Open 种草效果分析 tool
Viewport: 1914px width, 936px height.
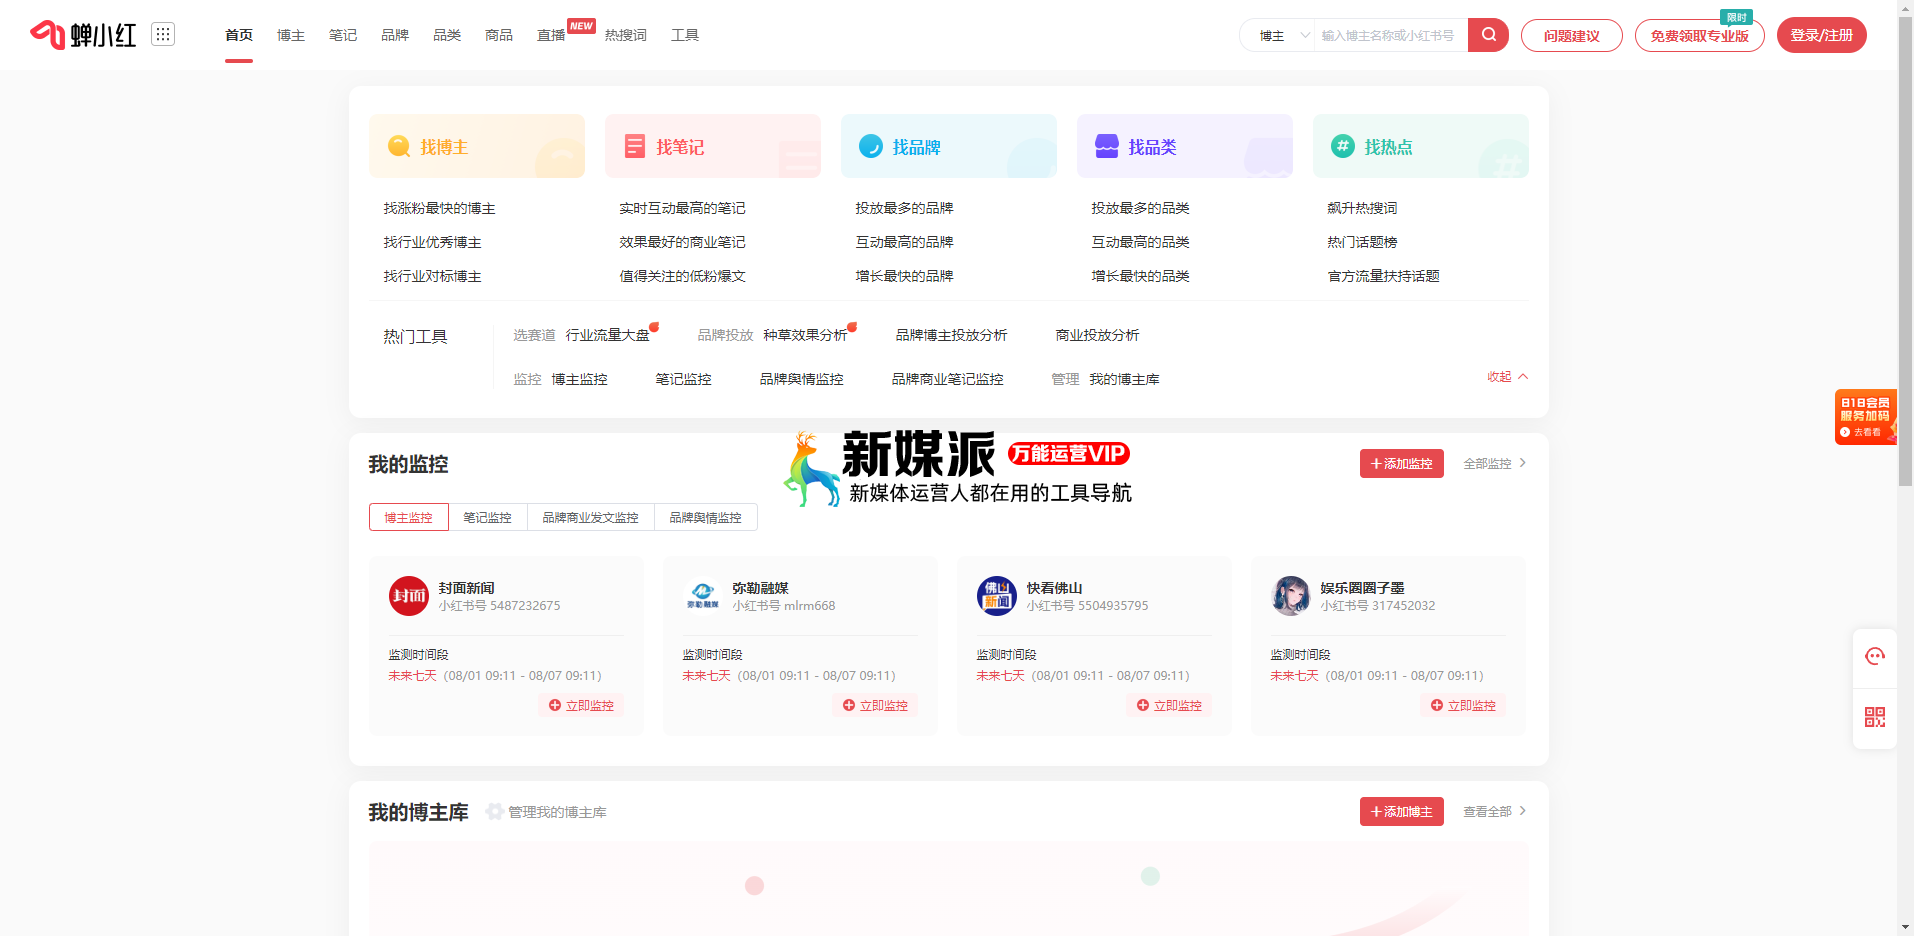[806, 335]
